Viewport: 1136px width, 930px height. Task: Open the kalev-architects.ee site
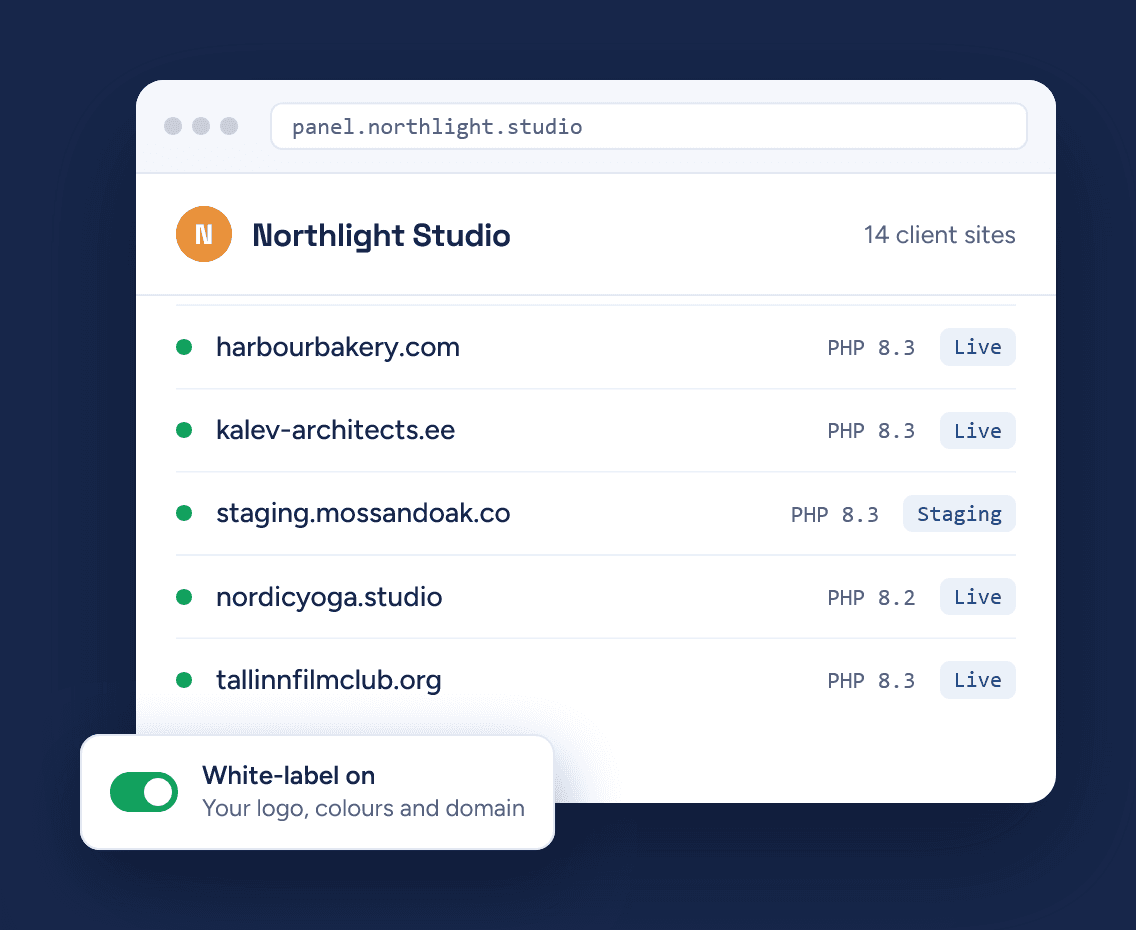(335, 430)
